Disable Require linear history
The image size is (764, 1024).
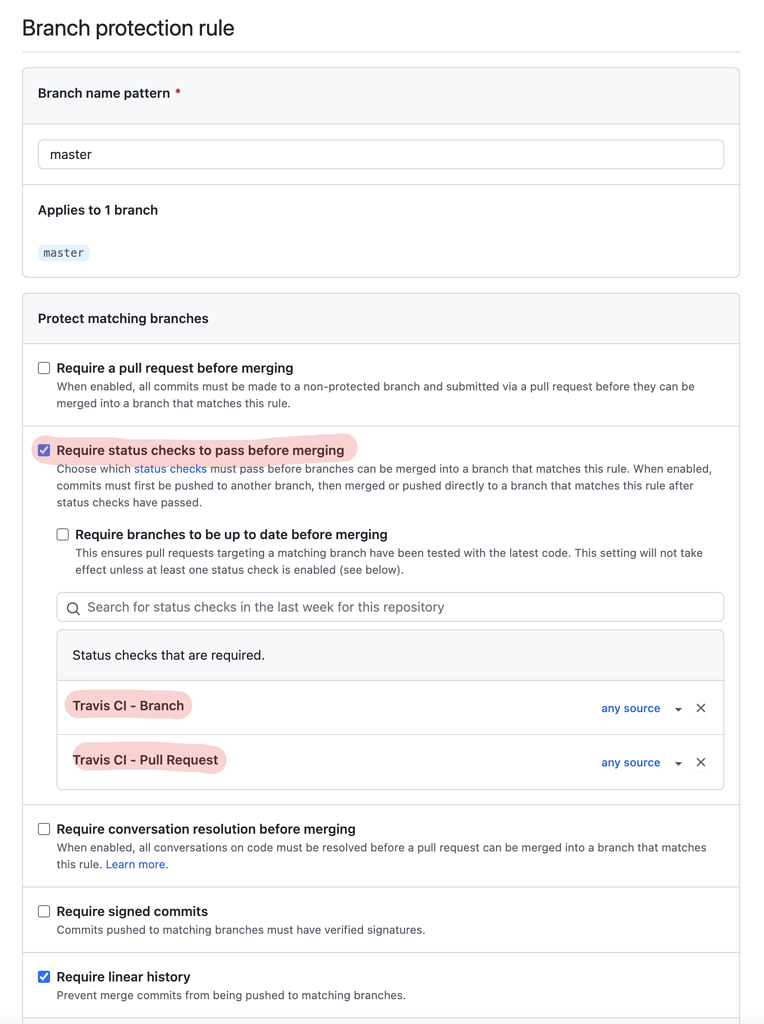(44, 977)
